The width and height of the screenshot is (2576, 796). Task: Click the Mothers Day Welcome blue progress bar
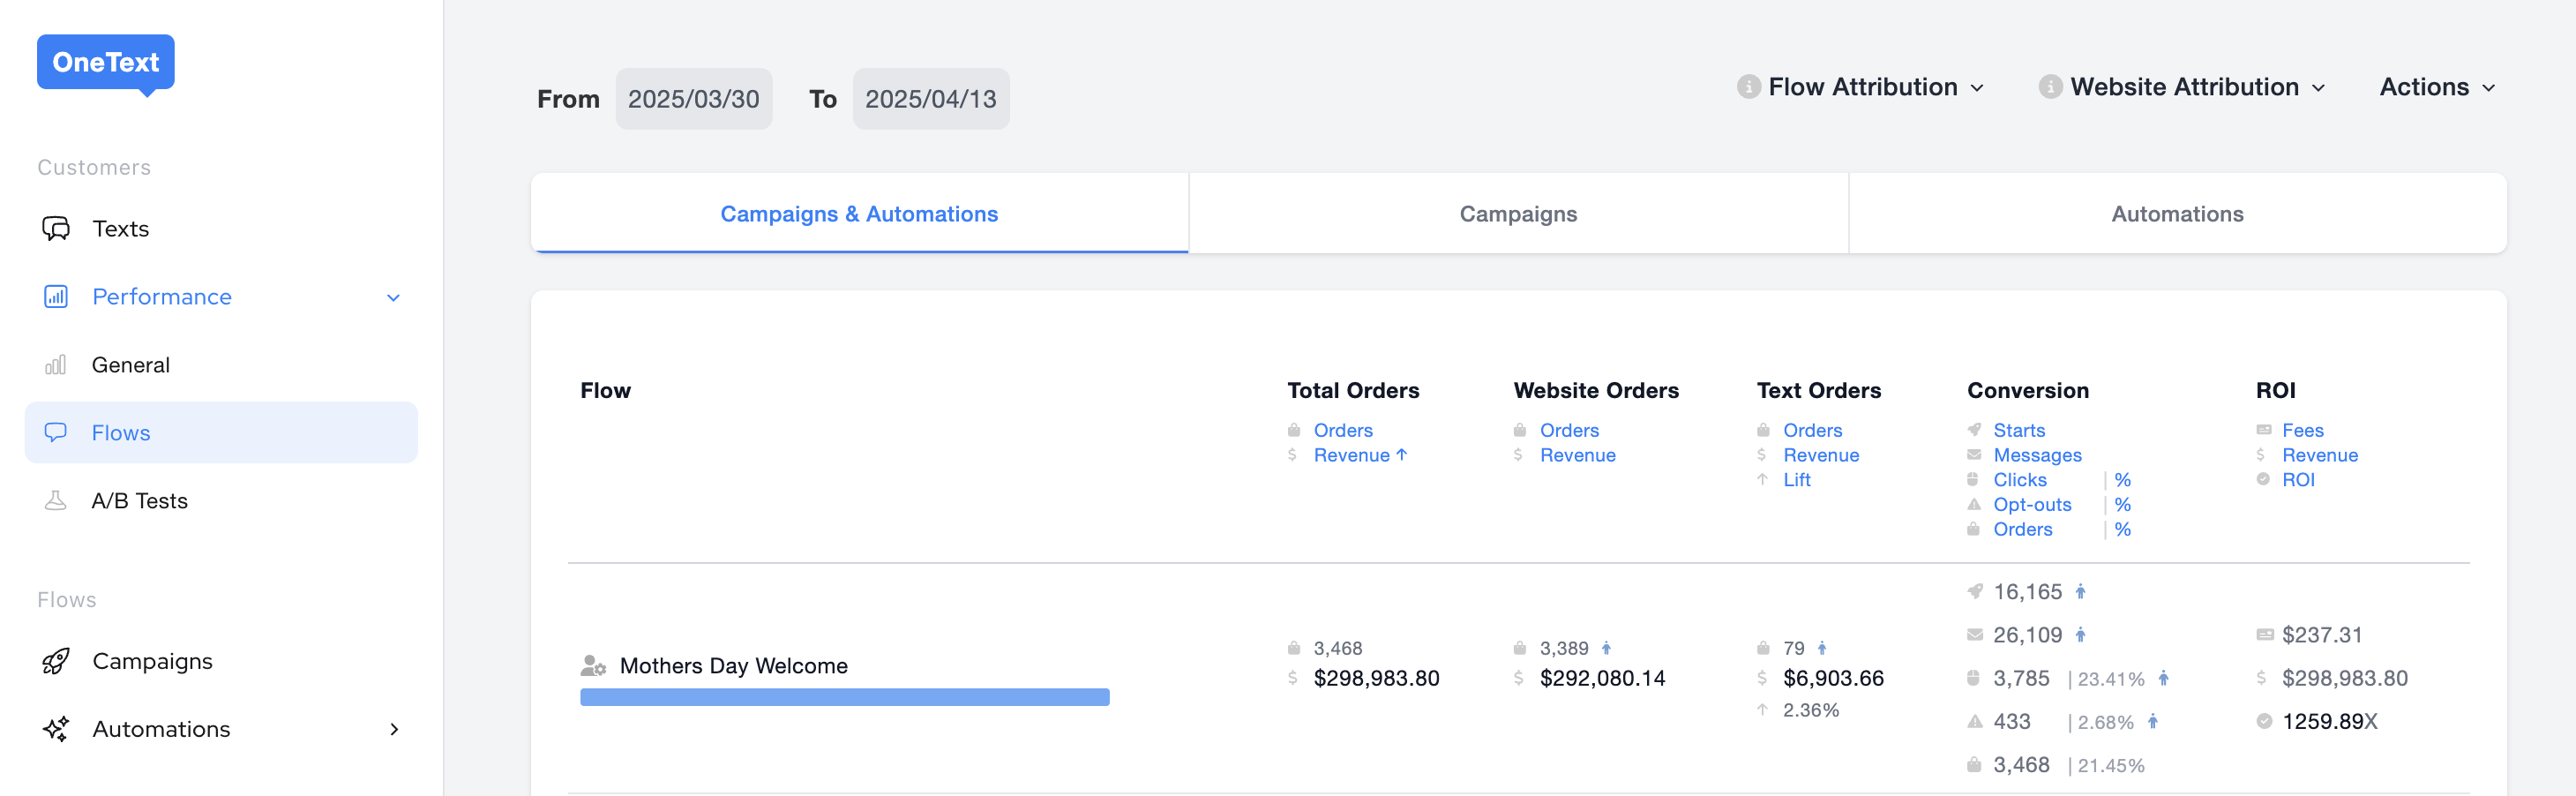[x=844, y=697]
